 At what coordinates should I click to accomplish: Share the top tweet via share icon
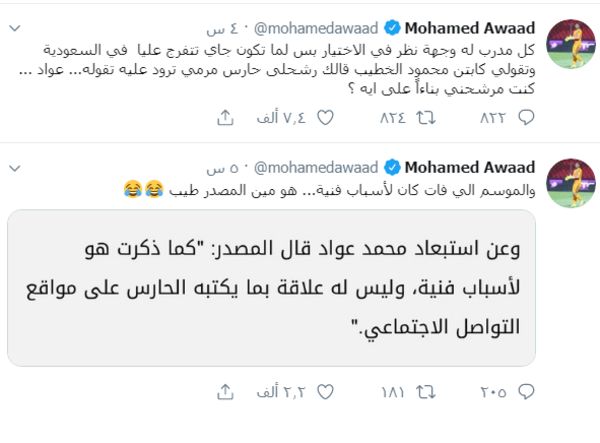pyautogui.click(x=224, y=118)
